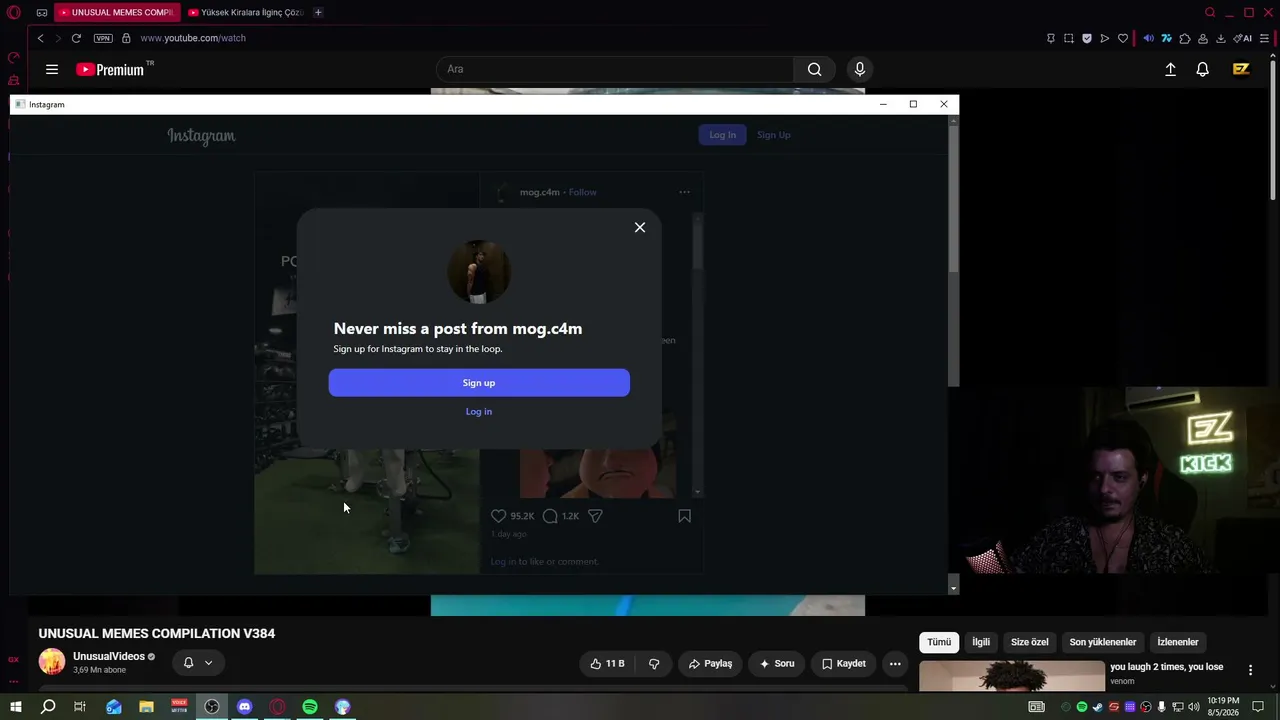Click the pin icon in the Opera toolbar
Screen dimensions: 1280x720
[1051, 38]
